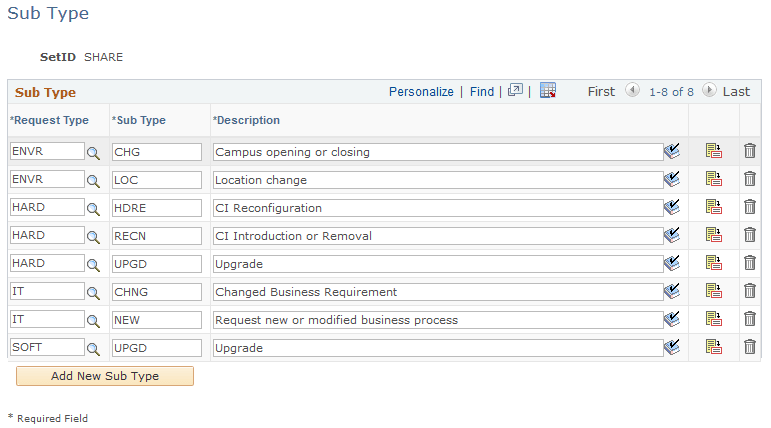Go to next rows arrow
This screenshot has width=771, height=428.
tap(709, 91)
